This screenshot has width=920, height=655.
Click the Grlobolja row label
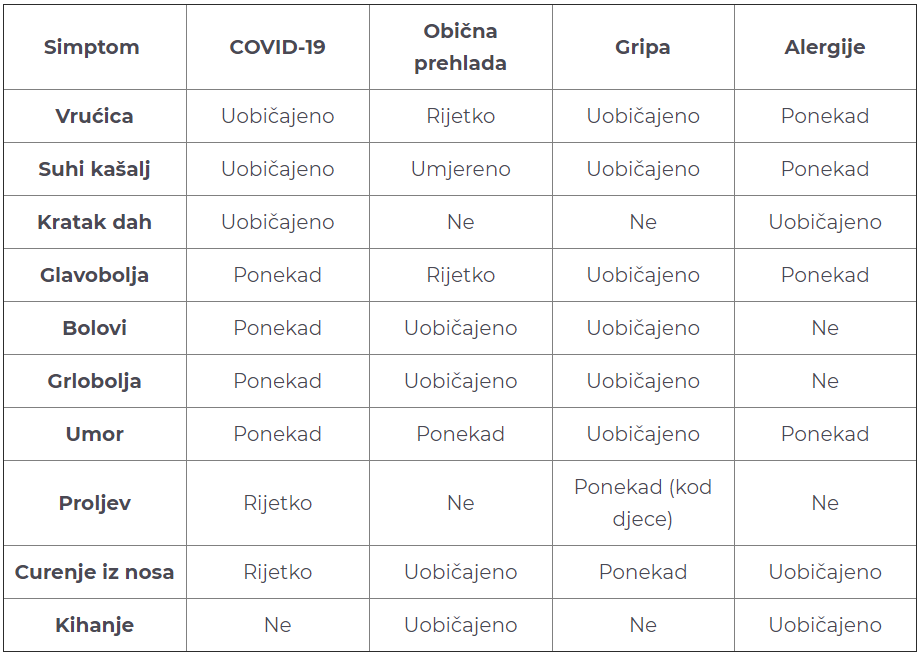tap(94, 381)
